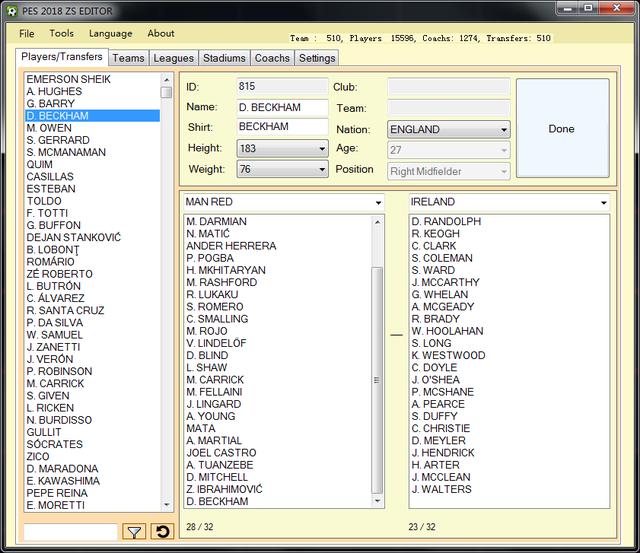Click the refresh/reset list icon

(161, 532)
